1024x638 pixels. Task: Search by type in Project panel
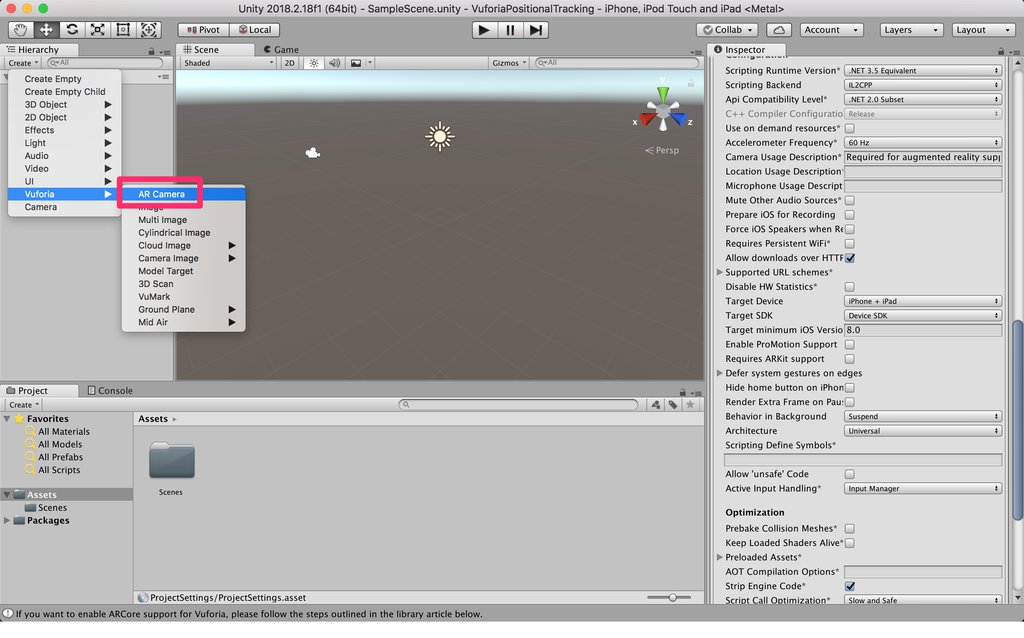[656, 405]
